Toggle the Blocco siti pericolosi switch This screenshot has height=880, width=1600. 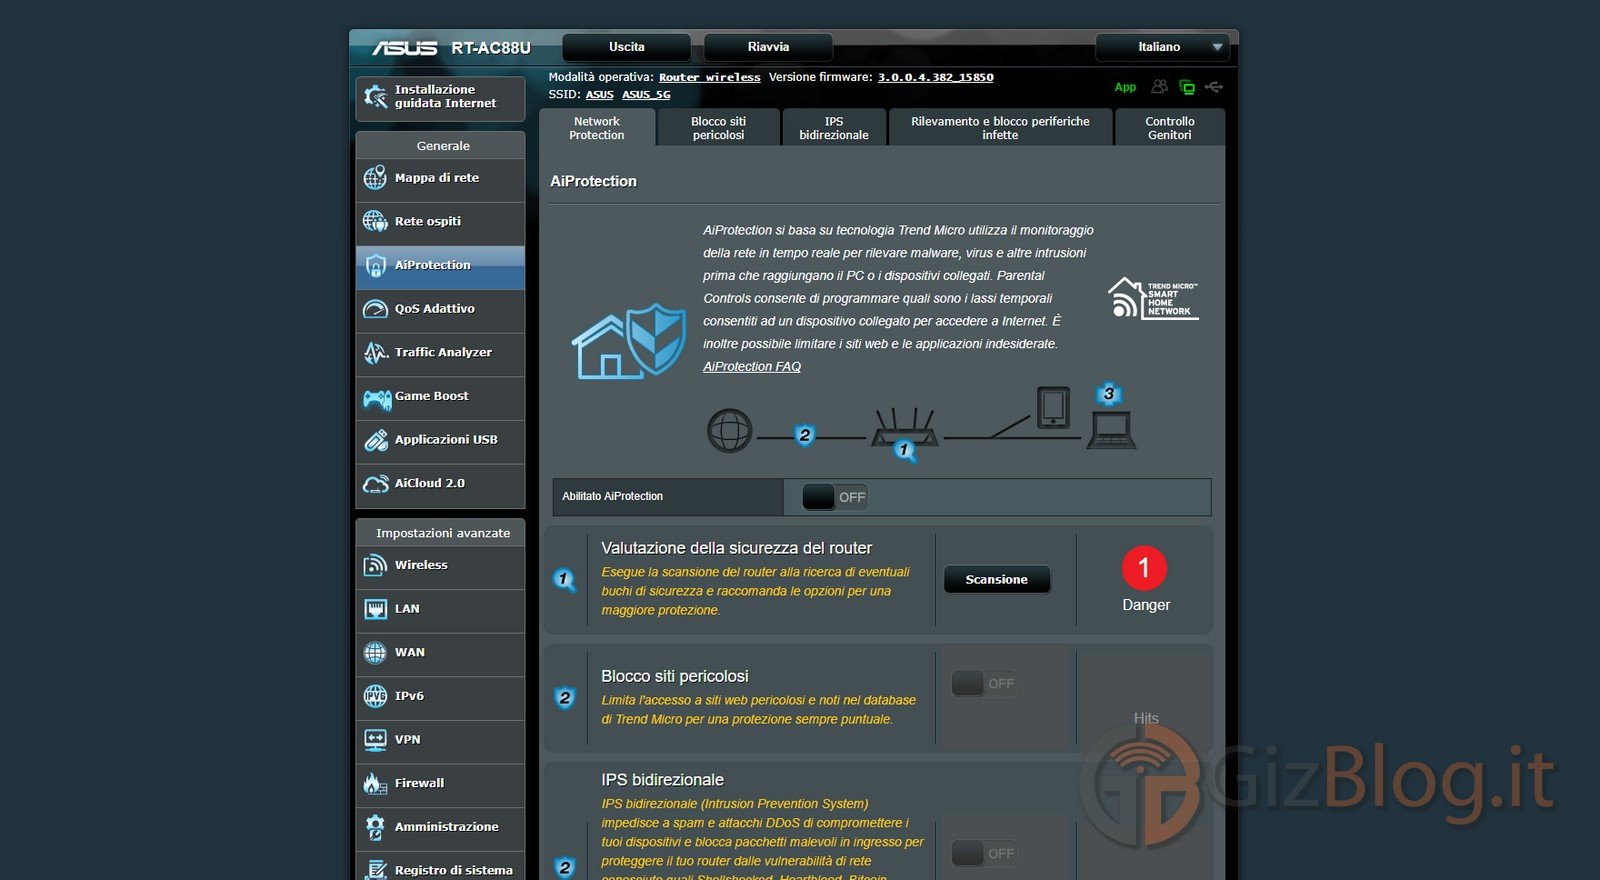(x=984, y=684)
